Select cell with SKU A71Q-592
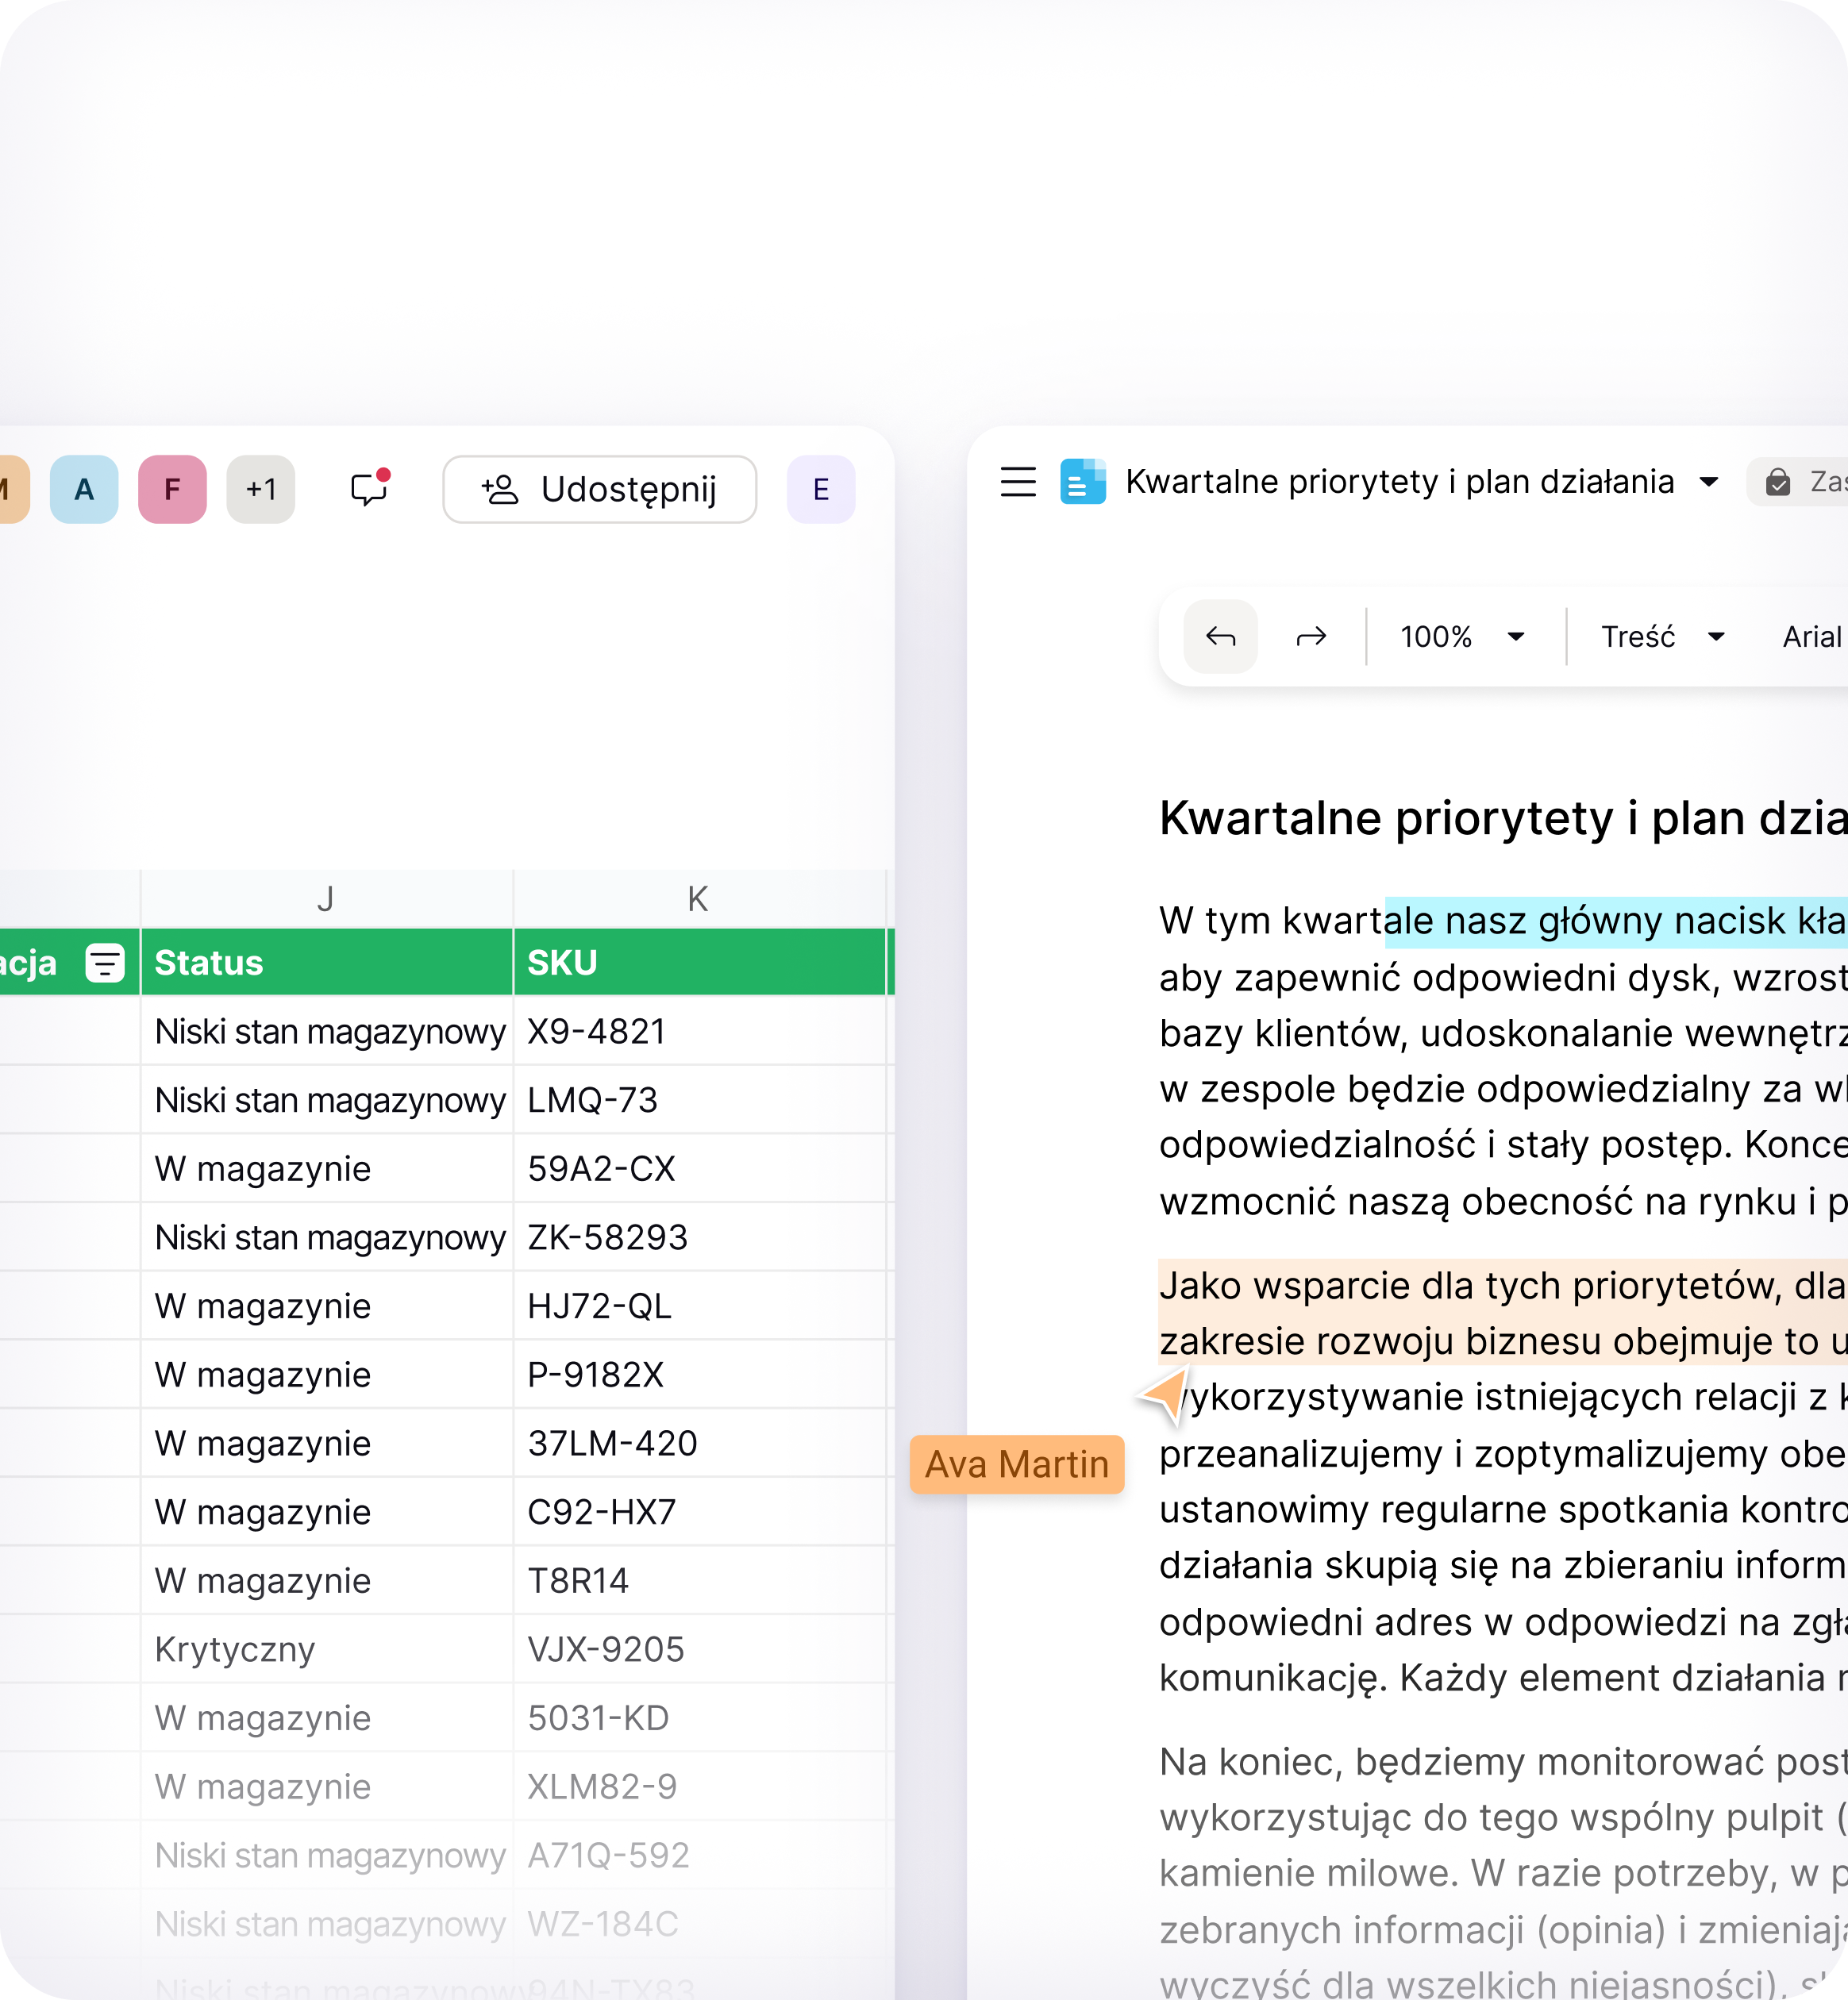Viewport: 1848px width, 2000px height. [699, 1855]
